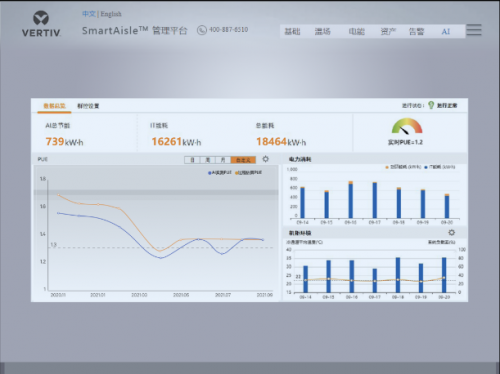Toggle the orange predicted PUE legend
Image resolution: width=500 pixels, height=374 pixels.
tap(248, 173)
